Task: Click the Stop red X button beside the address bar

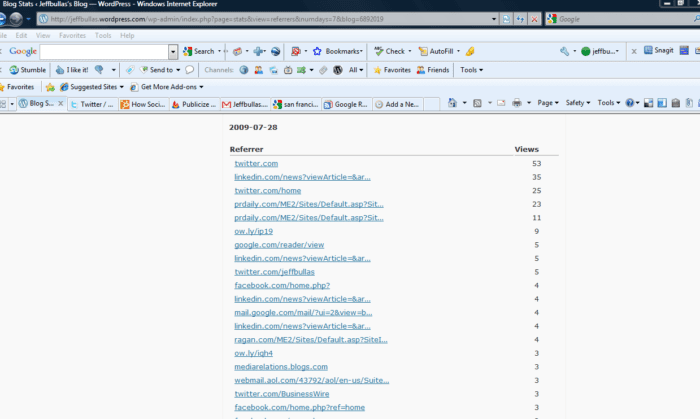Action: coord(534,19)
